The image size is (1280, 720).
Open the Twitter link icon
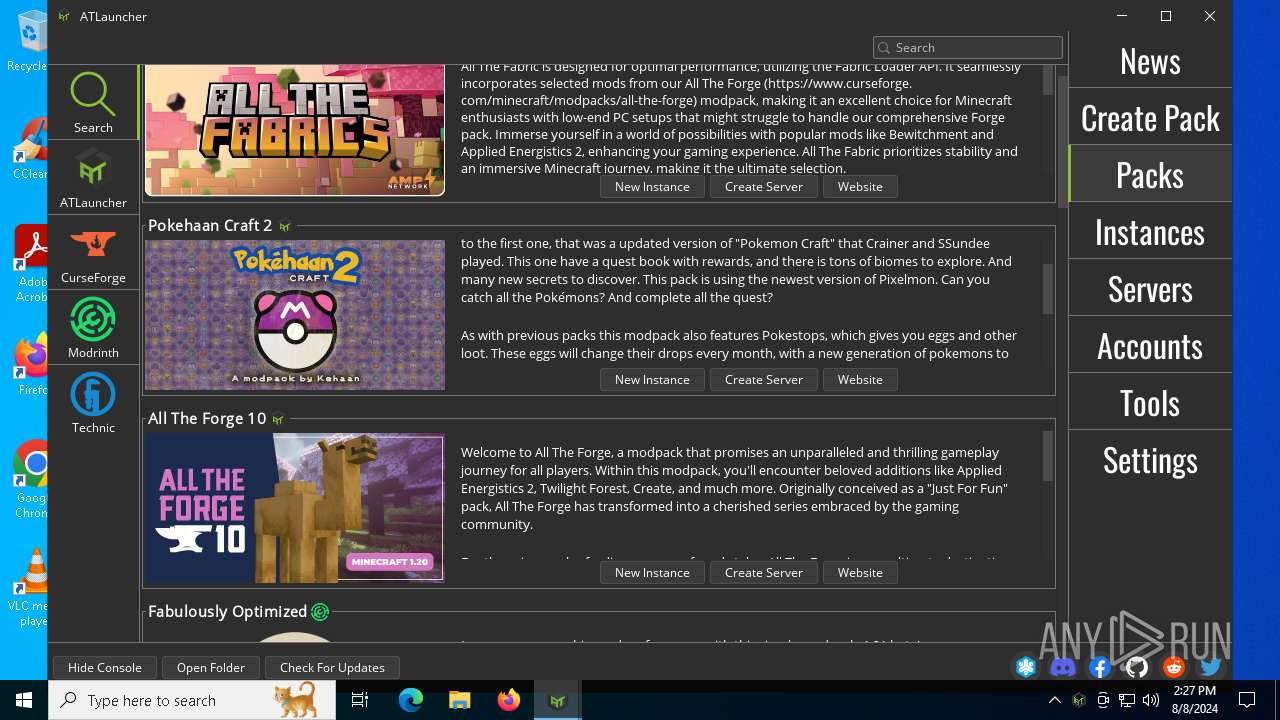[x=1211, y=667]
